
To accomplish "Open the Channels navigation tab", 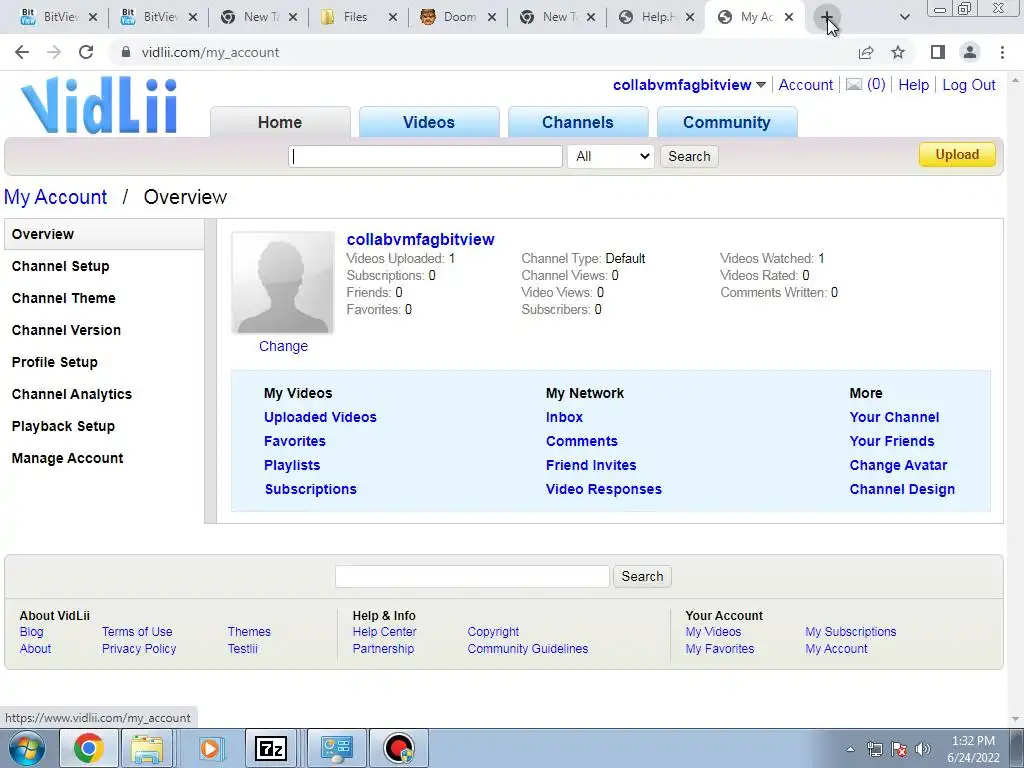I will (x=578, y=122).
